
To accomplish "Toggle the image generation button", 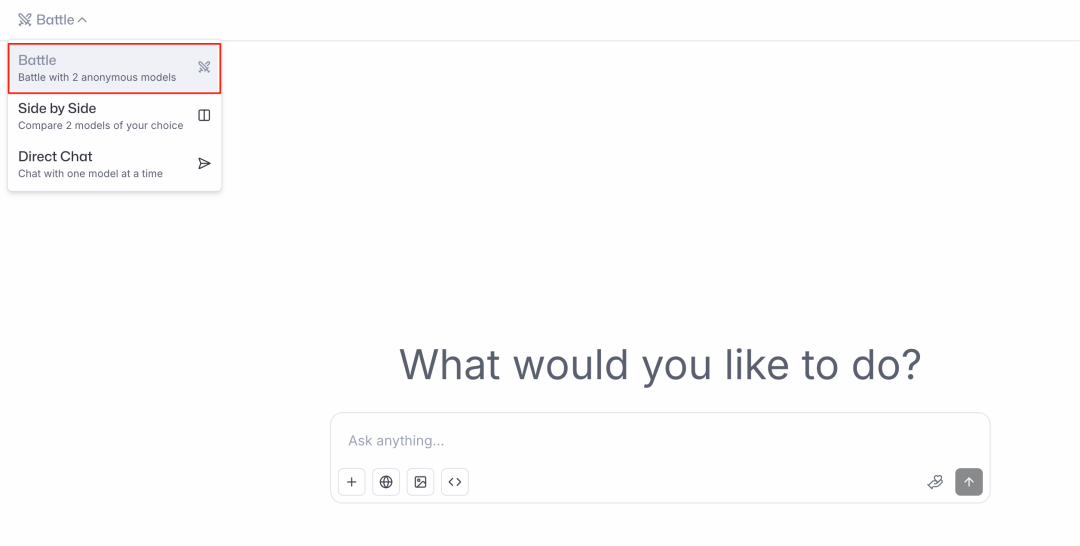I will (x=420, y=482).
